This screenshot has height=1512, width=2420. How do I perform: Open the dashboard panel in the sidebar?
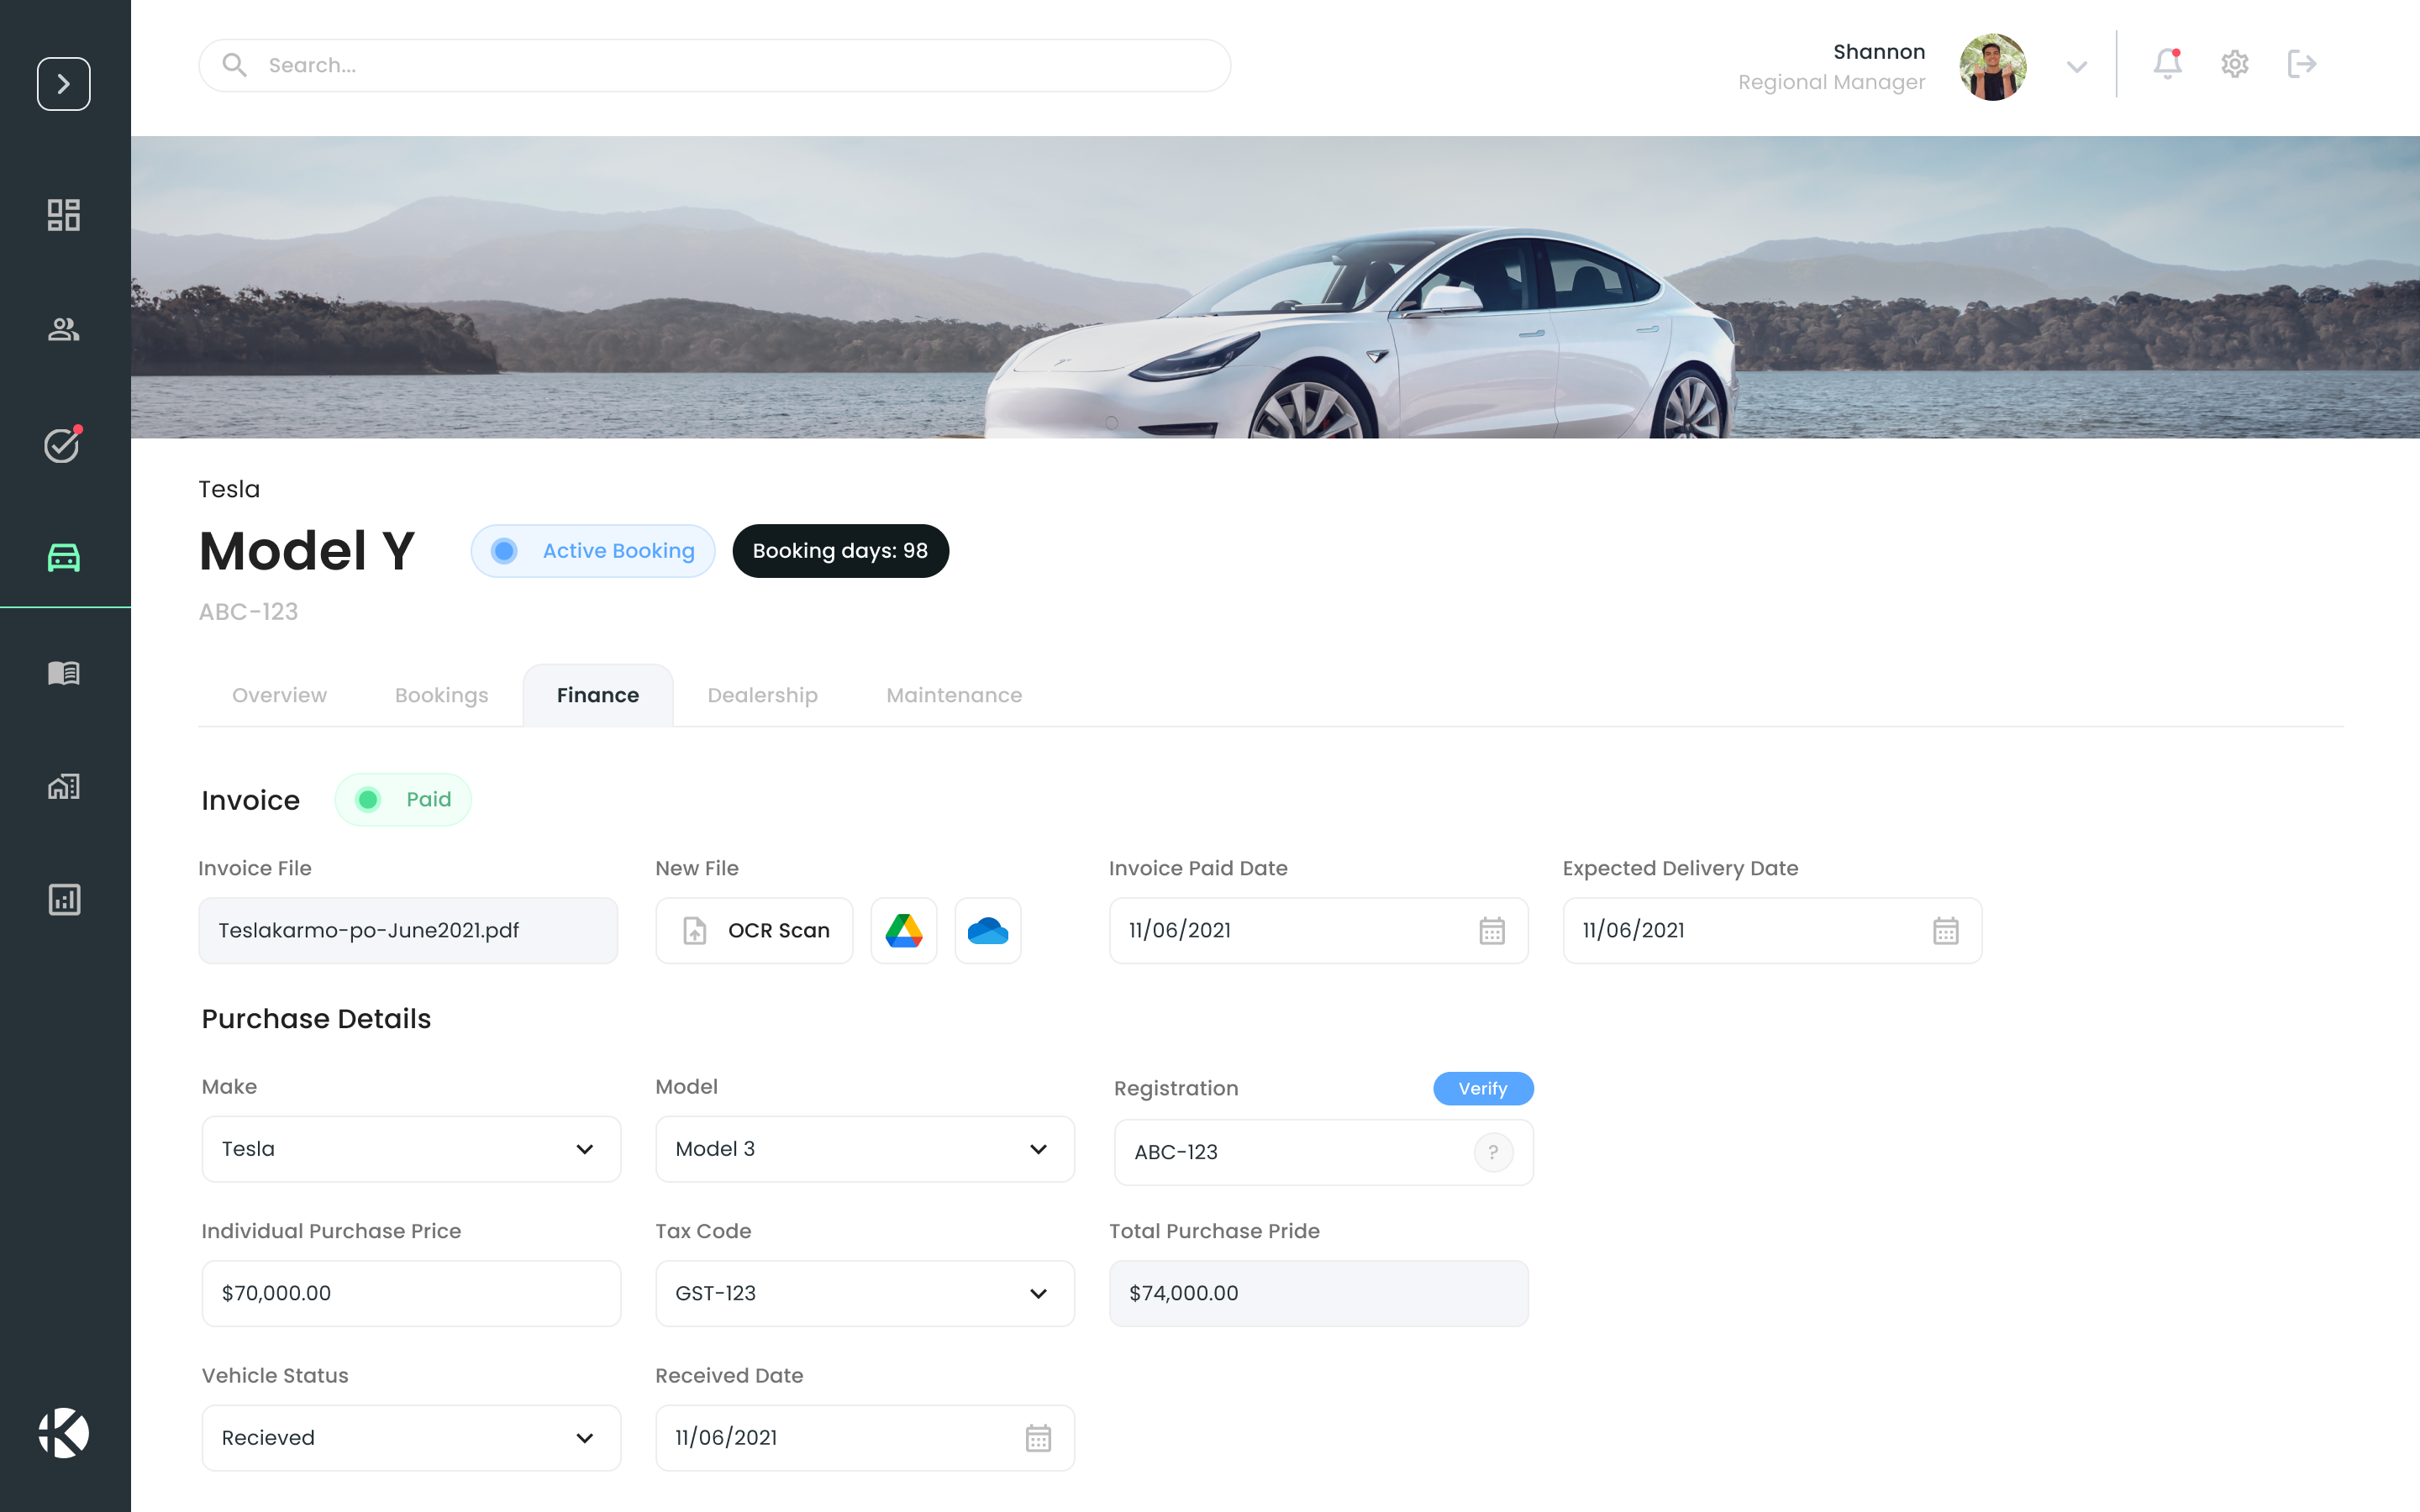pyautogui.click(x=64, y=214)
